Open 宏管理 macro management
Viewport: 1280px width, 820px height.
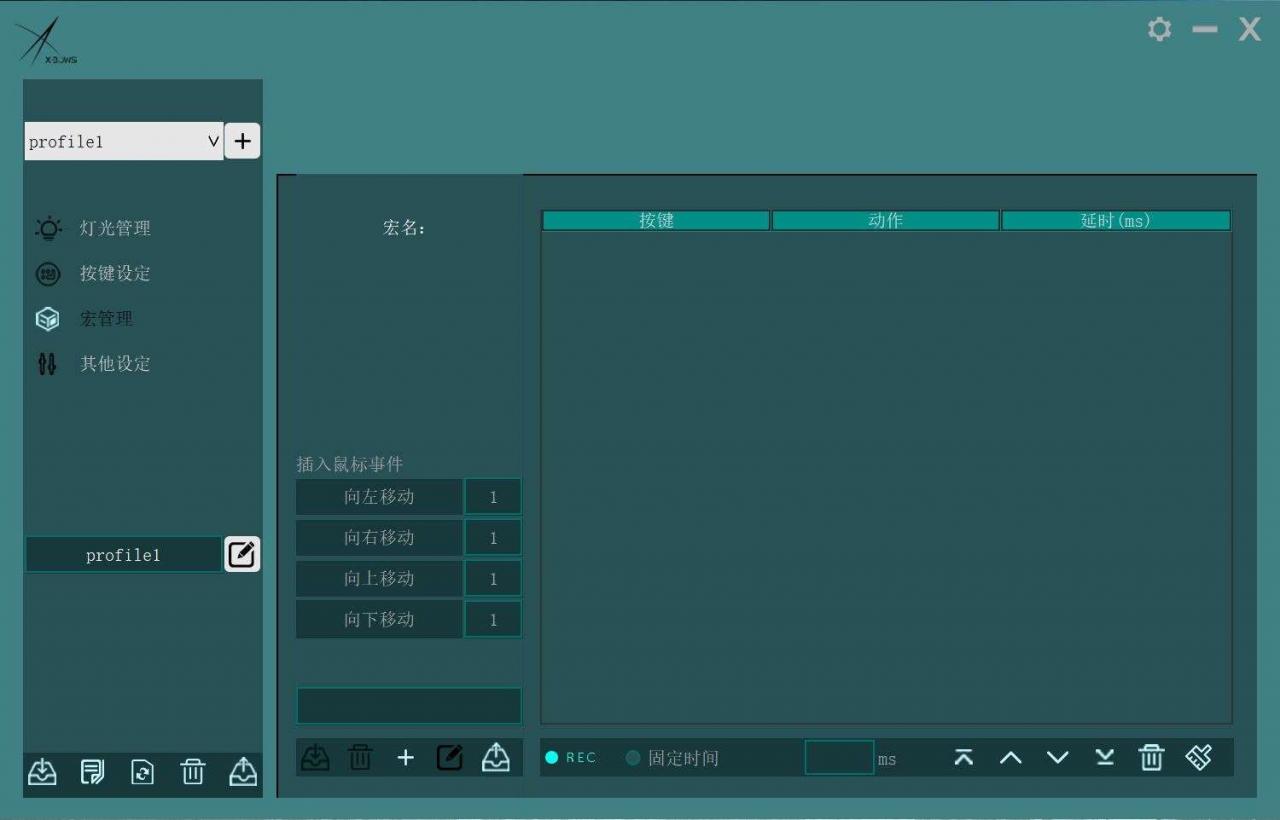[x=106, y=318]
